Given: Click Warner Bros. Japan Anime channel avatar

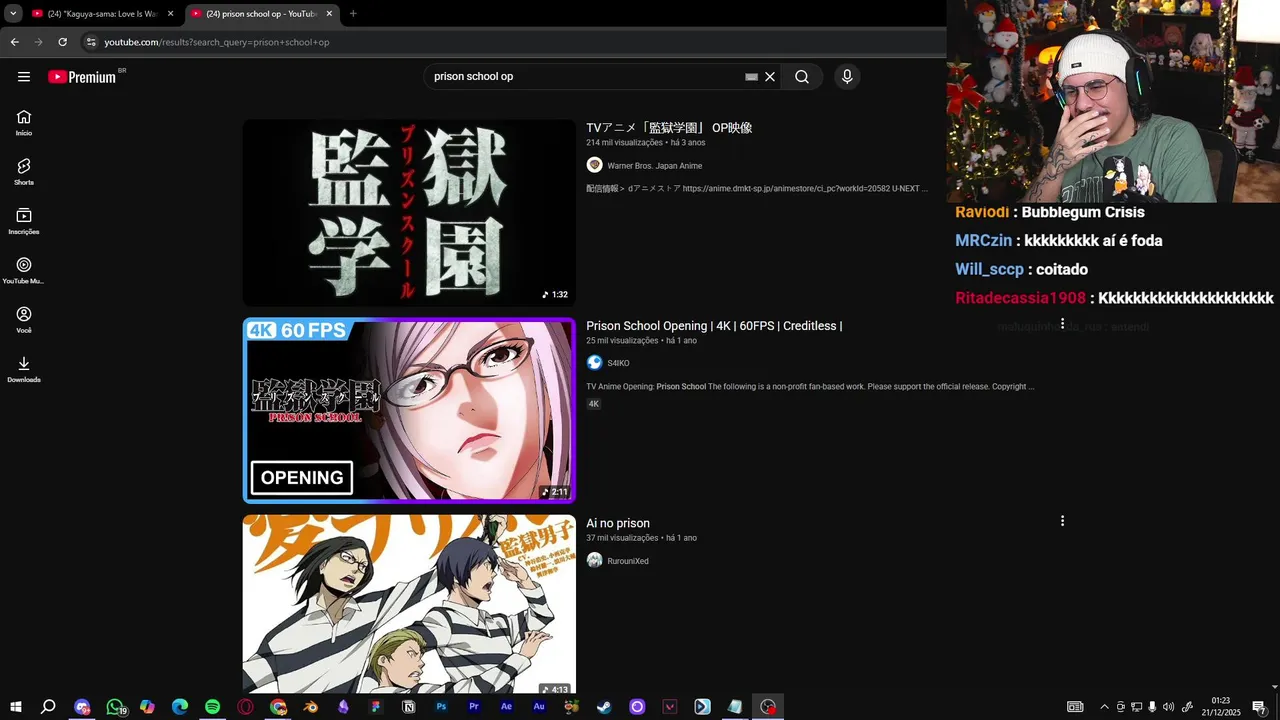Looking at the screenshot, I should coord(595,165).
